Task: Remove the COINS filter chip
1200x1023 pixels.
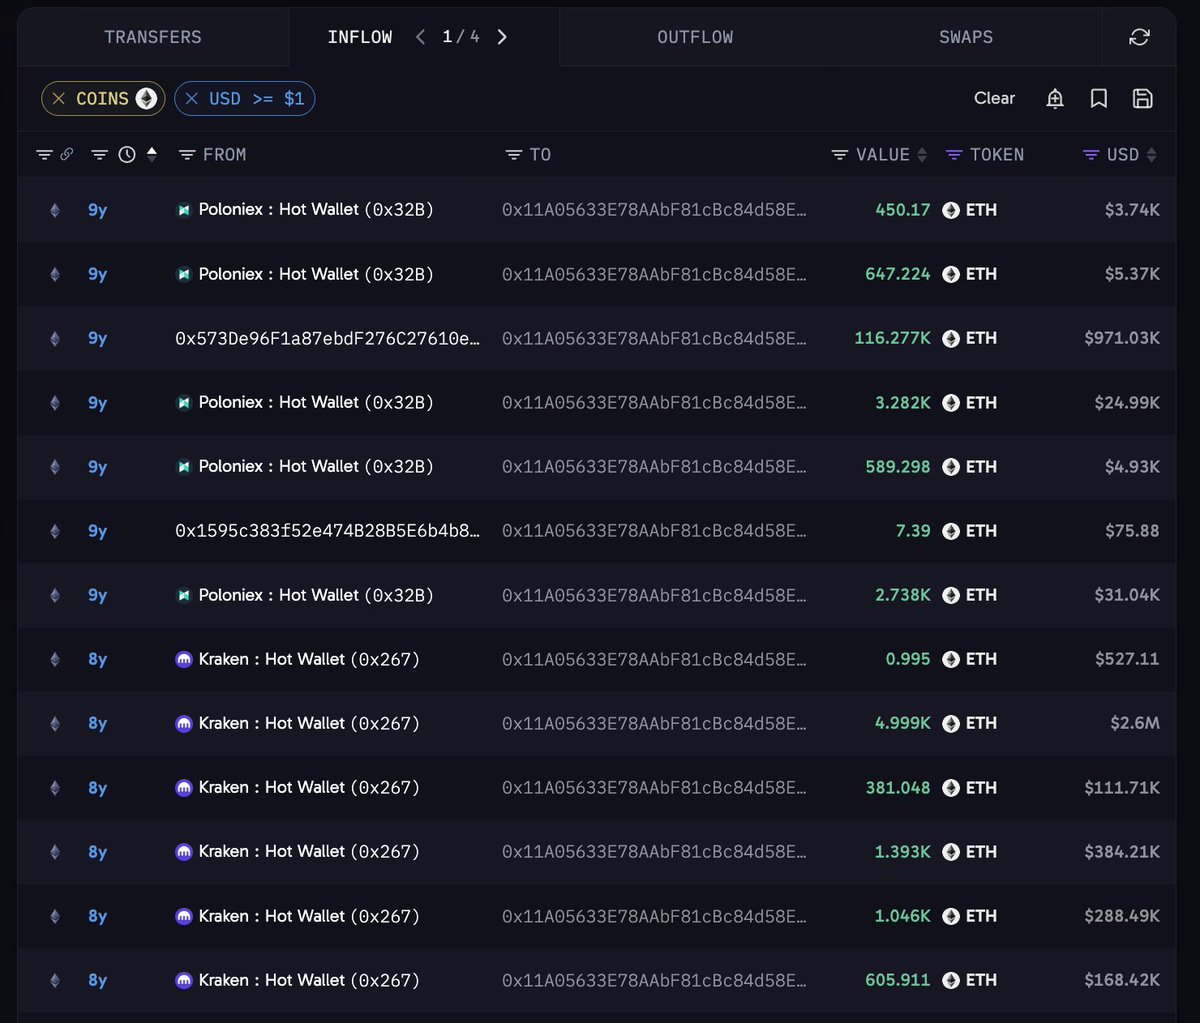Action: pos(59,98)
